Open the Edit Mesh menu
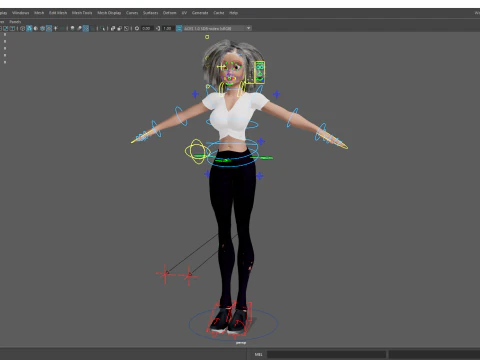Viewport: 480px width, 360px height. (x=58, y=13)
